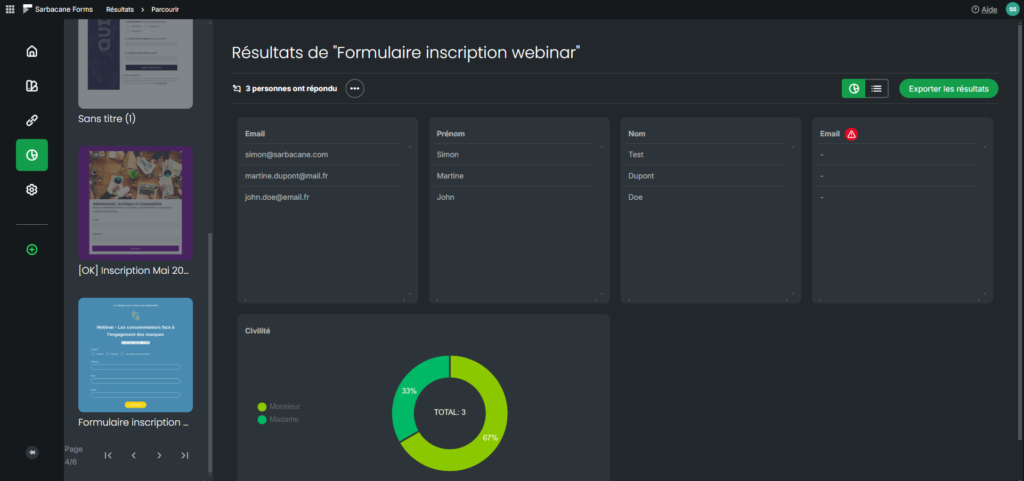The image size is (1024, 481).
Task: Click the Parcourir breadcrumb item
Action: coord(165,10)
